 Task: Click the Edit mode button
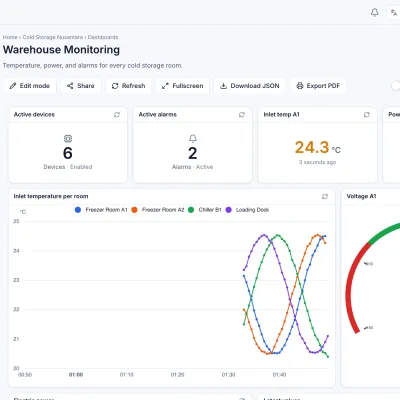[30, 86]
